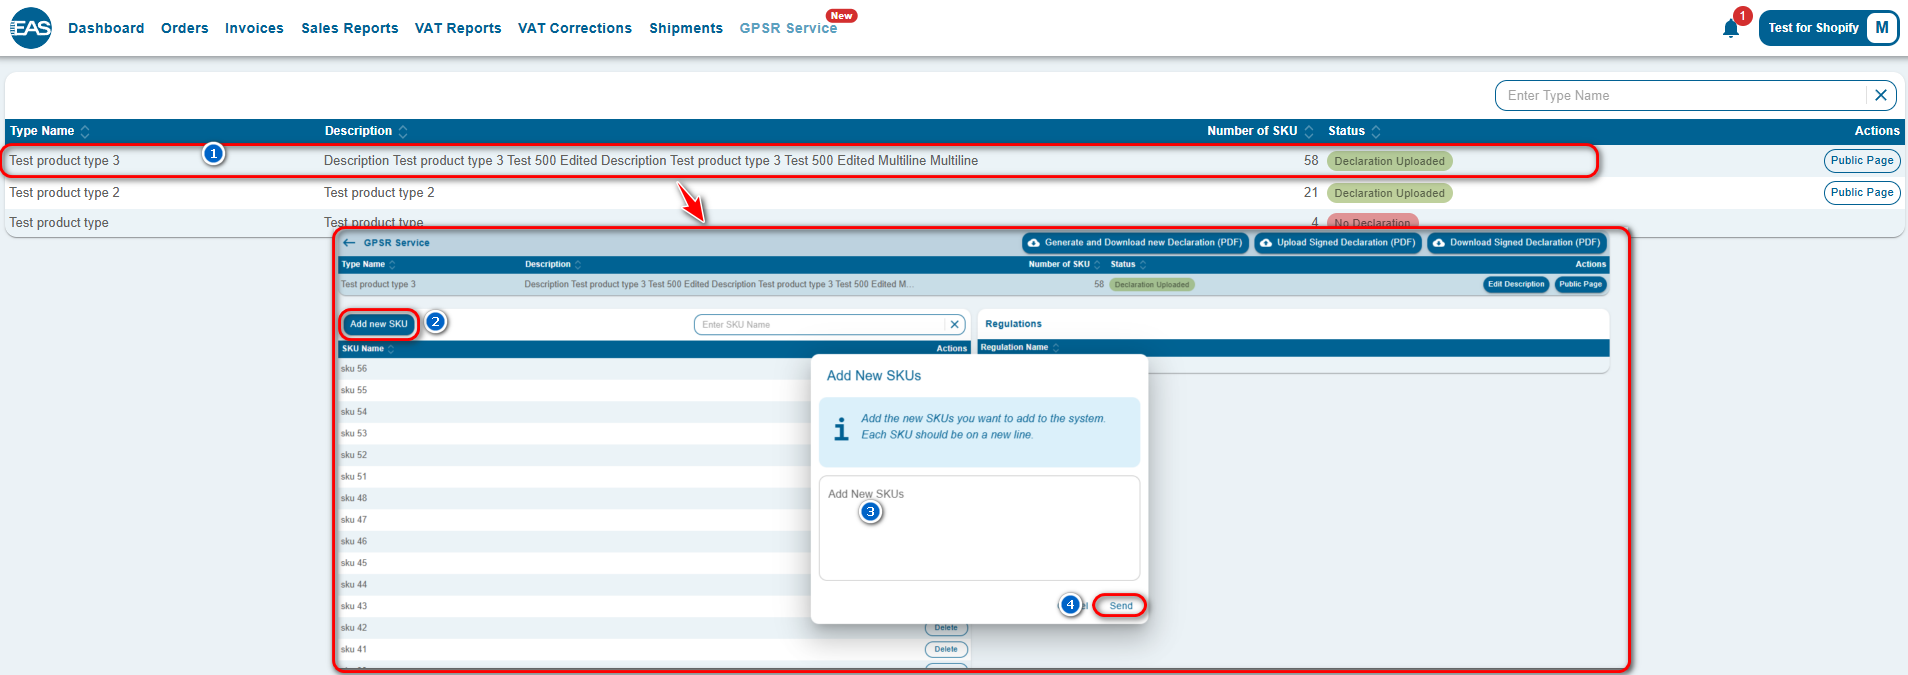This screenshot has width=1908, height=675.
Task: Open the Shipments tab
Action: point(686,28)
